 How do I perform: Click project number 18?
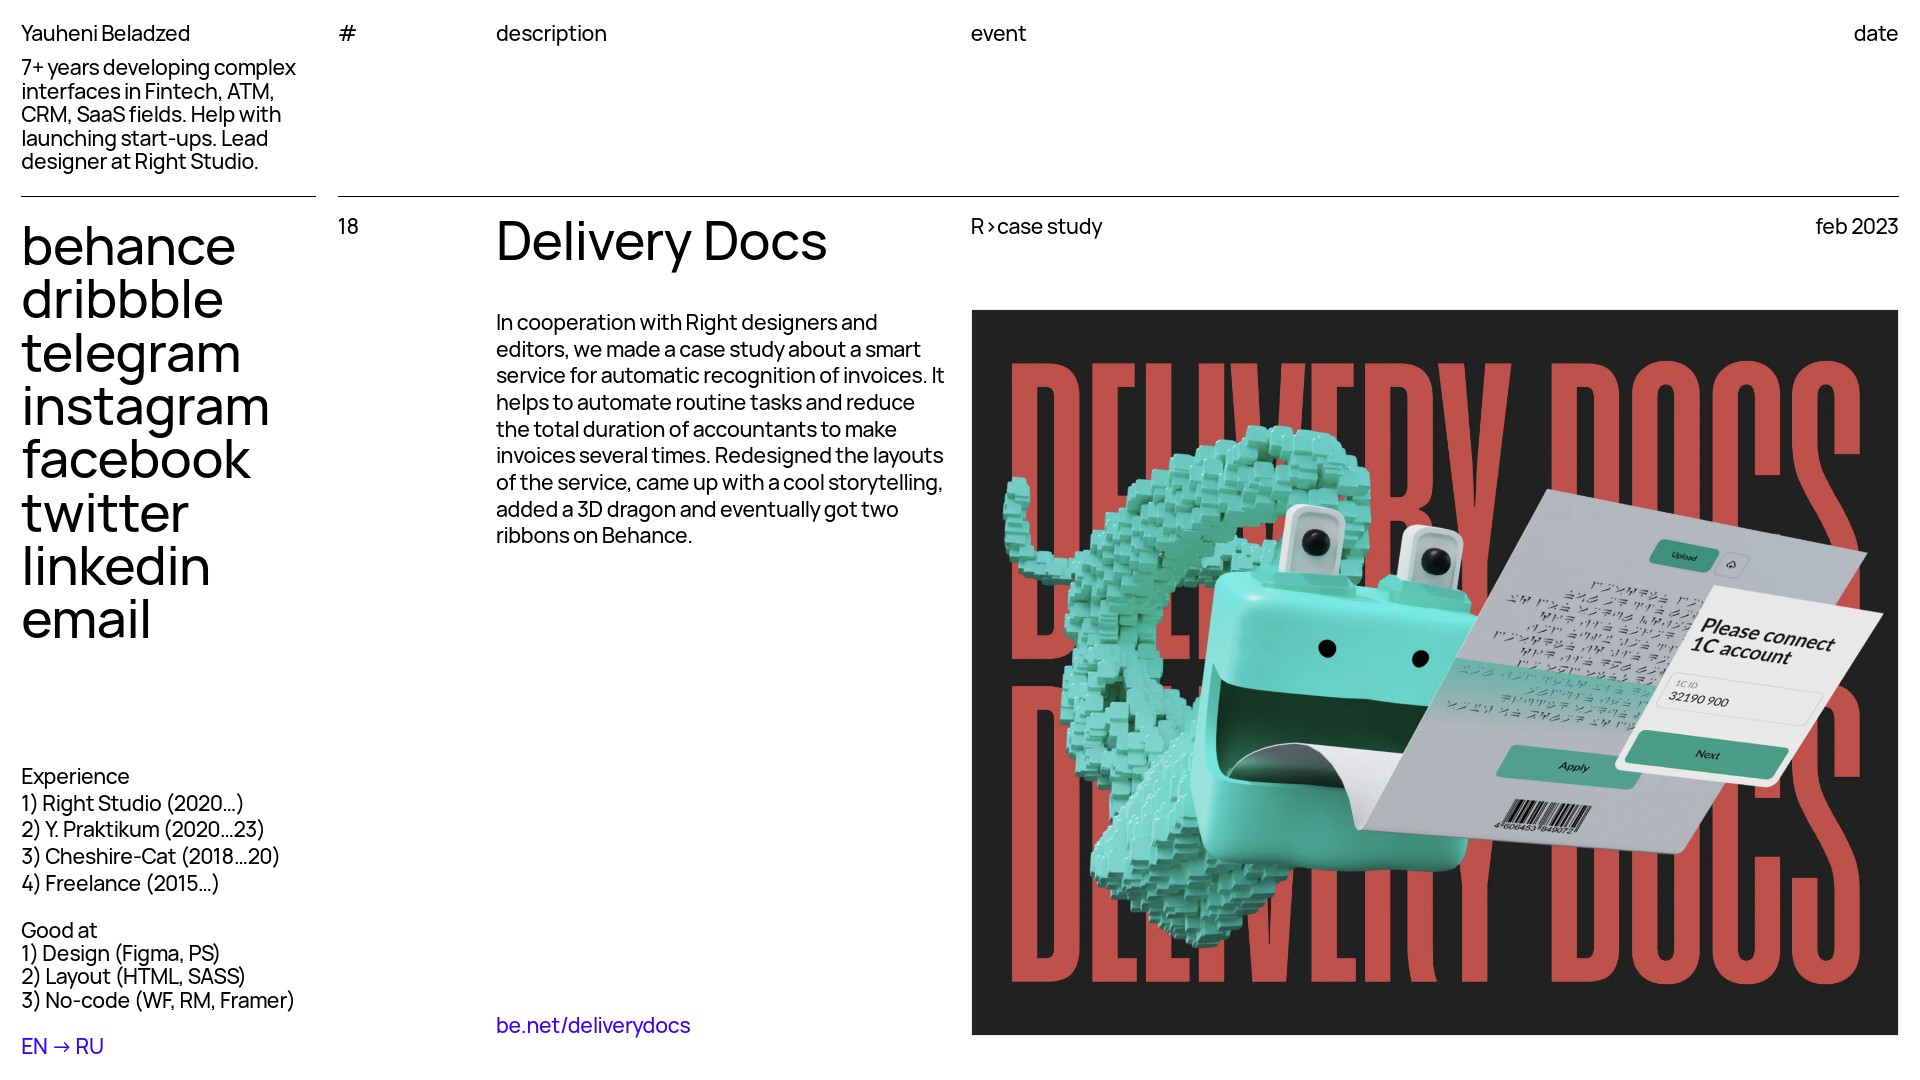(348, 227)
